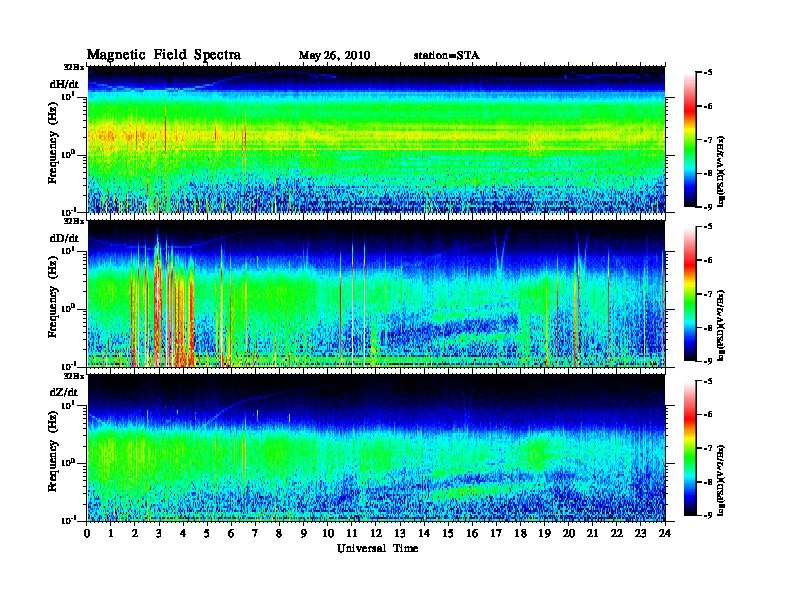
Task: Click the dH/dt spectrogram panel
Action: 376,139
